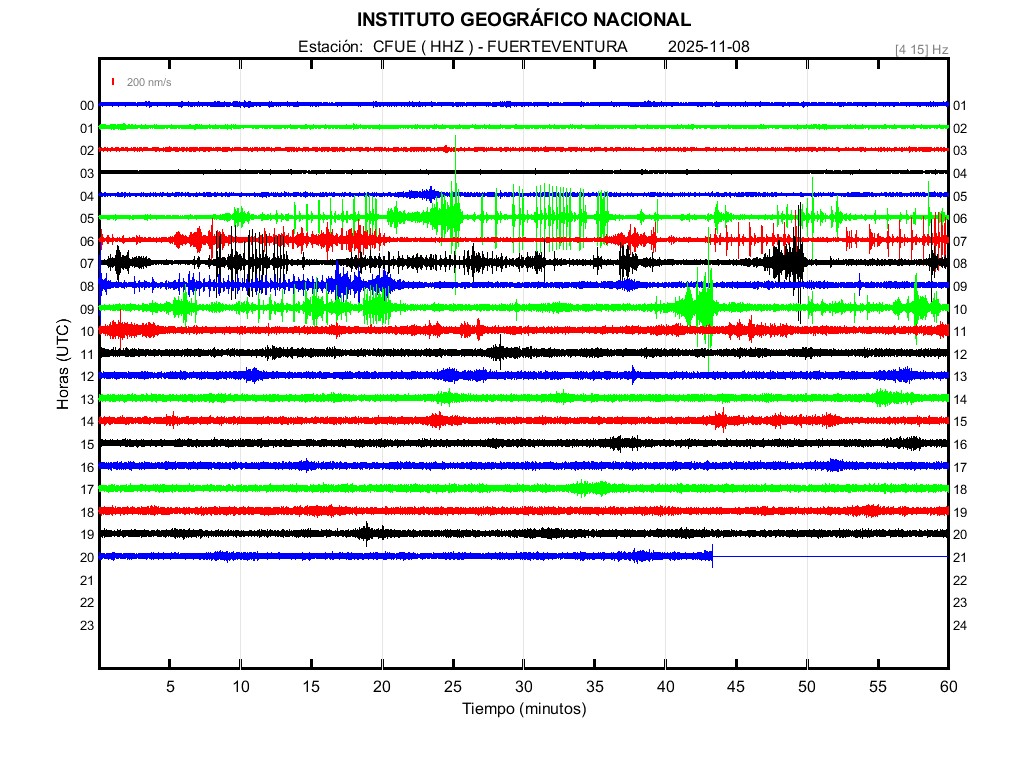The height and width of the screenshot is (768, 1024).
Task: Click hour label 00 on the left axis
Action: (x=87, y=106)
